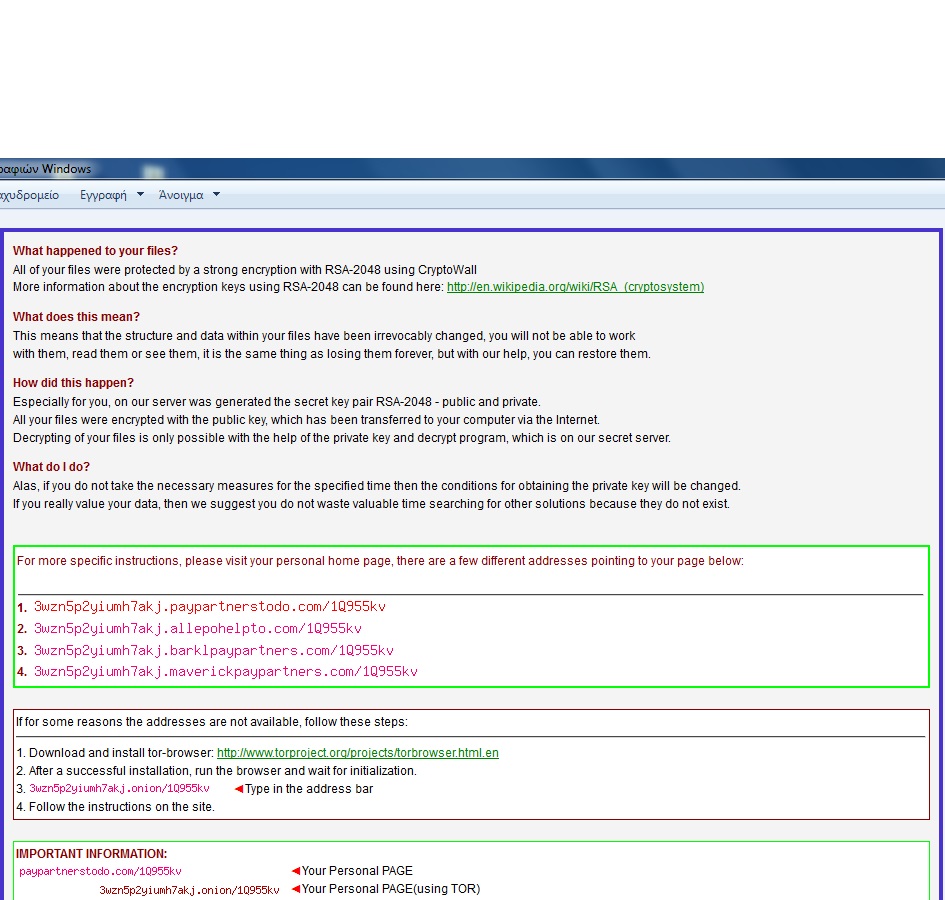Screen dimensions: 945x900
Task: Click the 'What happened to your files?' heading
Action: click(x=95, y=251)
